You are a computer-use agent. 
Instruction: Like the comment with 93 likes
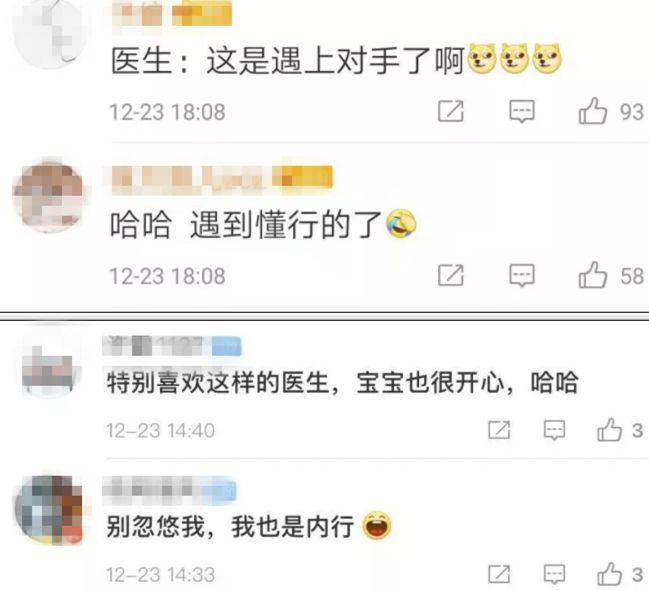[x=593, y=111]
